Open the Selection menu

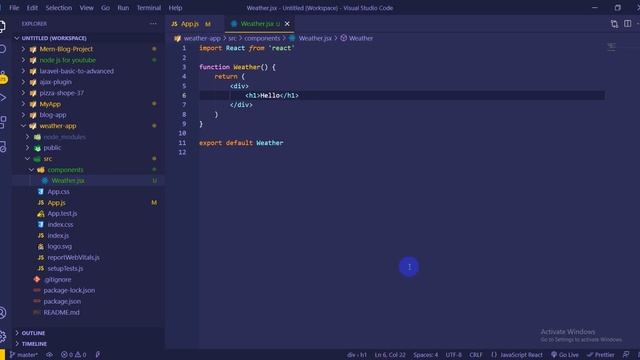[59, 8]
